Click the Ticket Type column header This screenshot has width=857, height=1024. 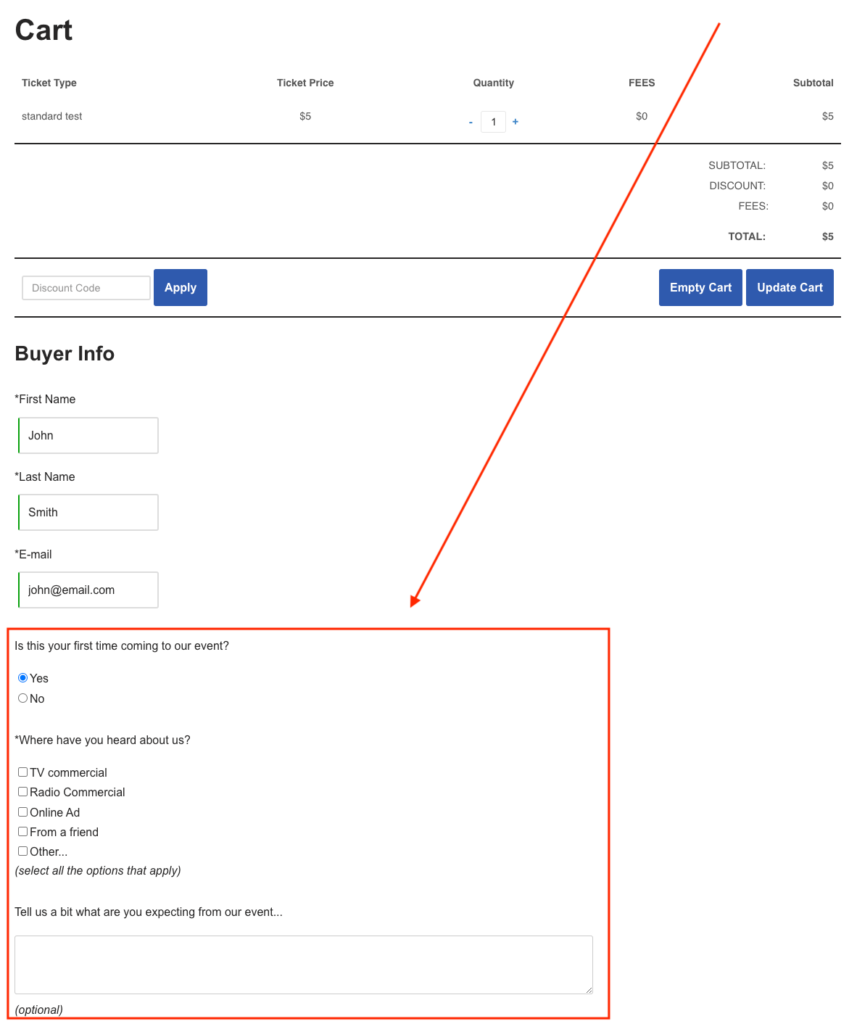49,83
